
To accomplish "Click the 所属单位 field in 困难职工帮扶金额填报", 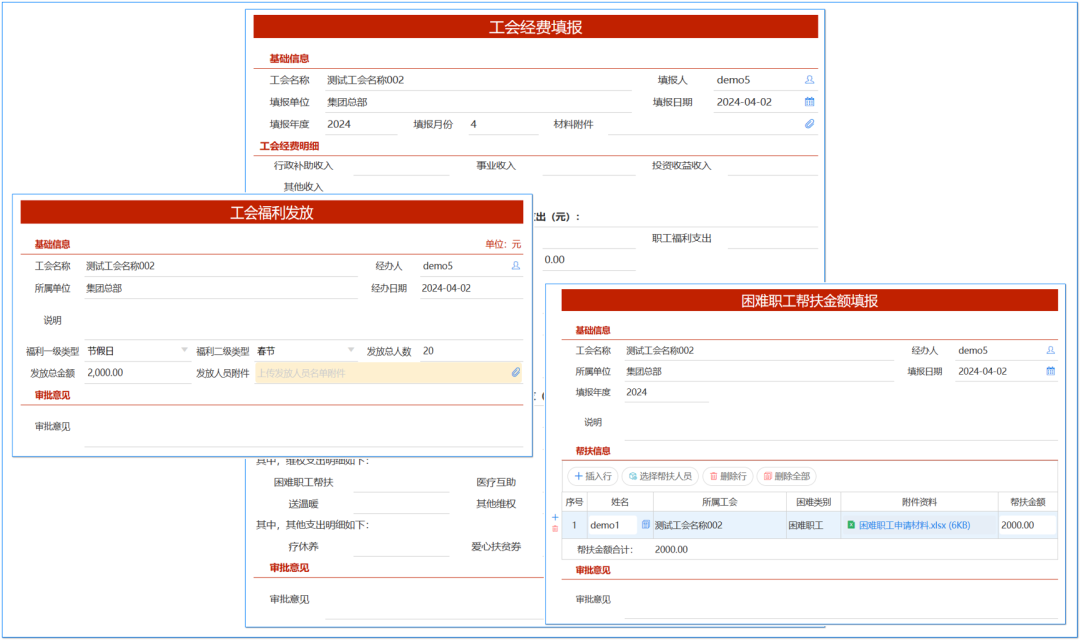I will point(759,371).
